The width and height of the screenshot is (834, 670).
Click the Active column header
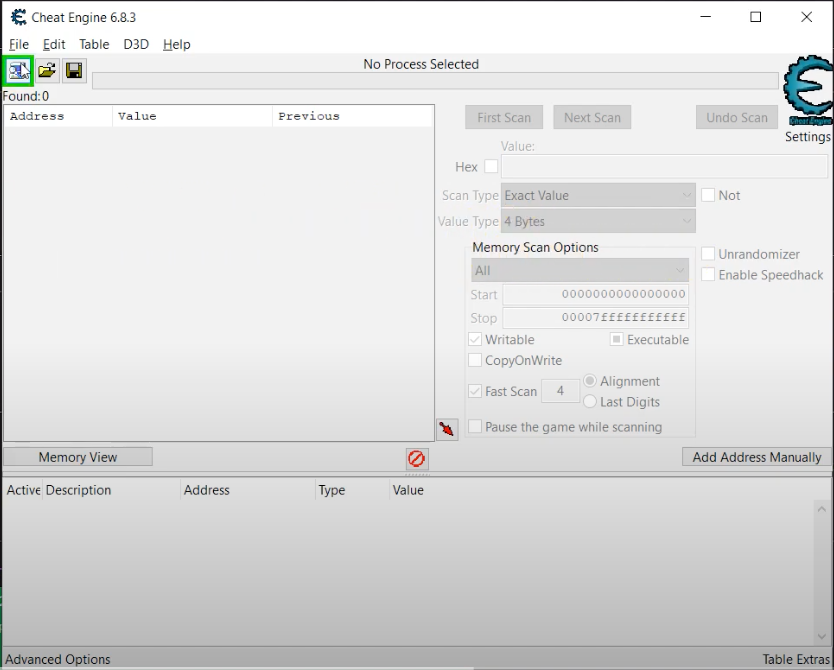tap(23, 490)
